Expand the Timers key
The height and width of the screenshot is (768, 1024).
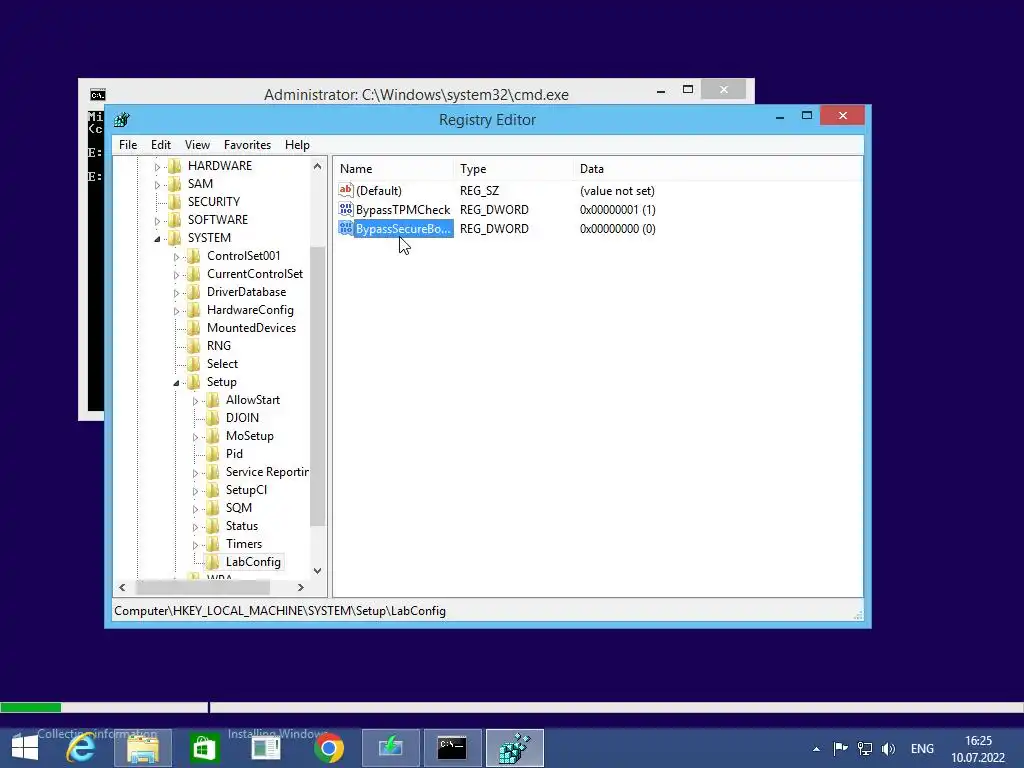coord(195,545)
